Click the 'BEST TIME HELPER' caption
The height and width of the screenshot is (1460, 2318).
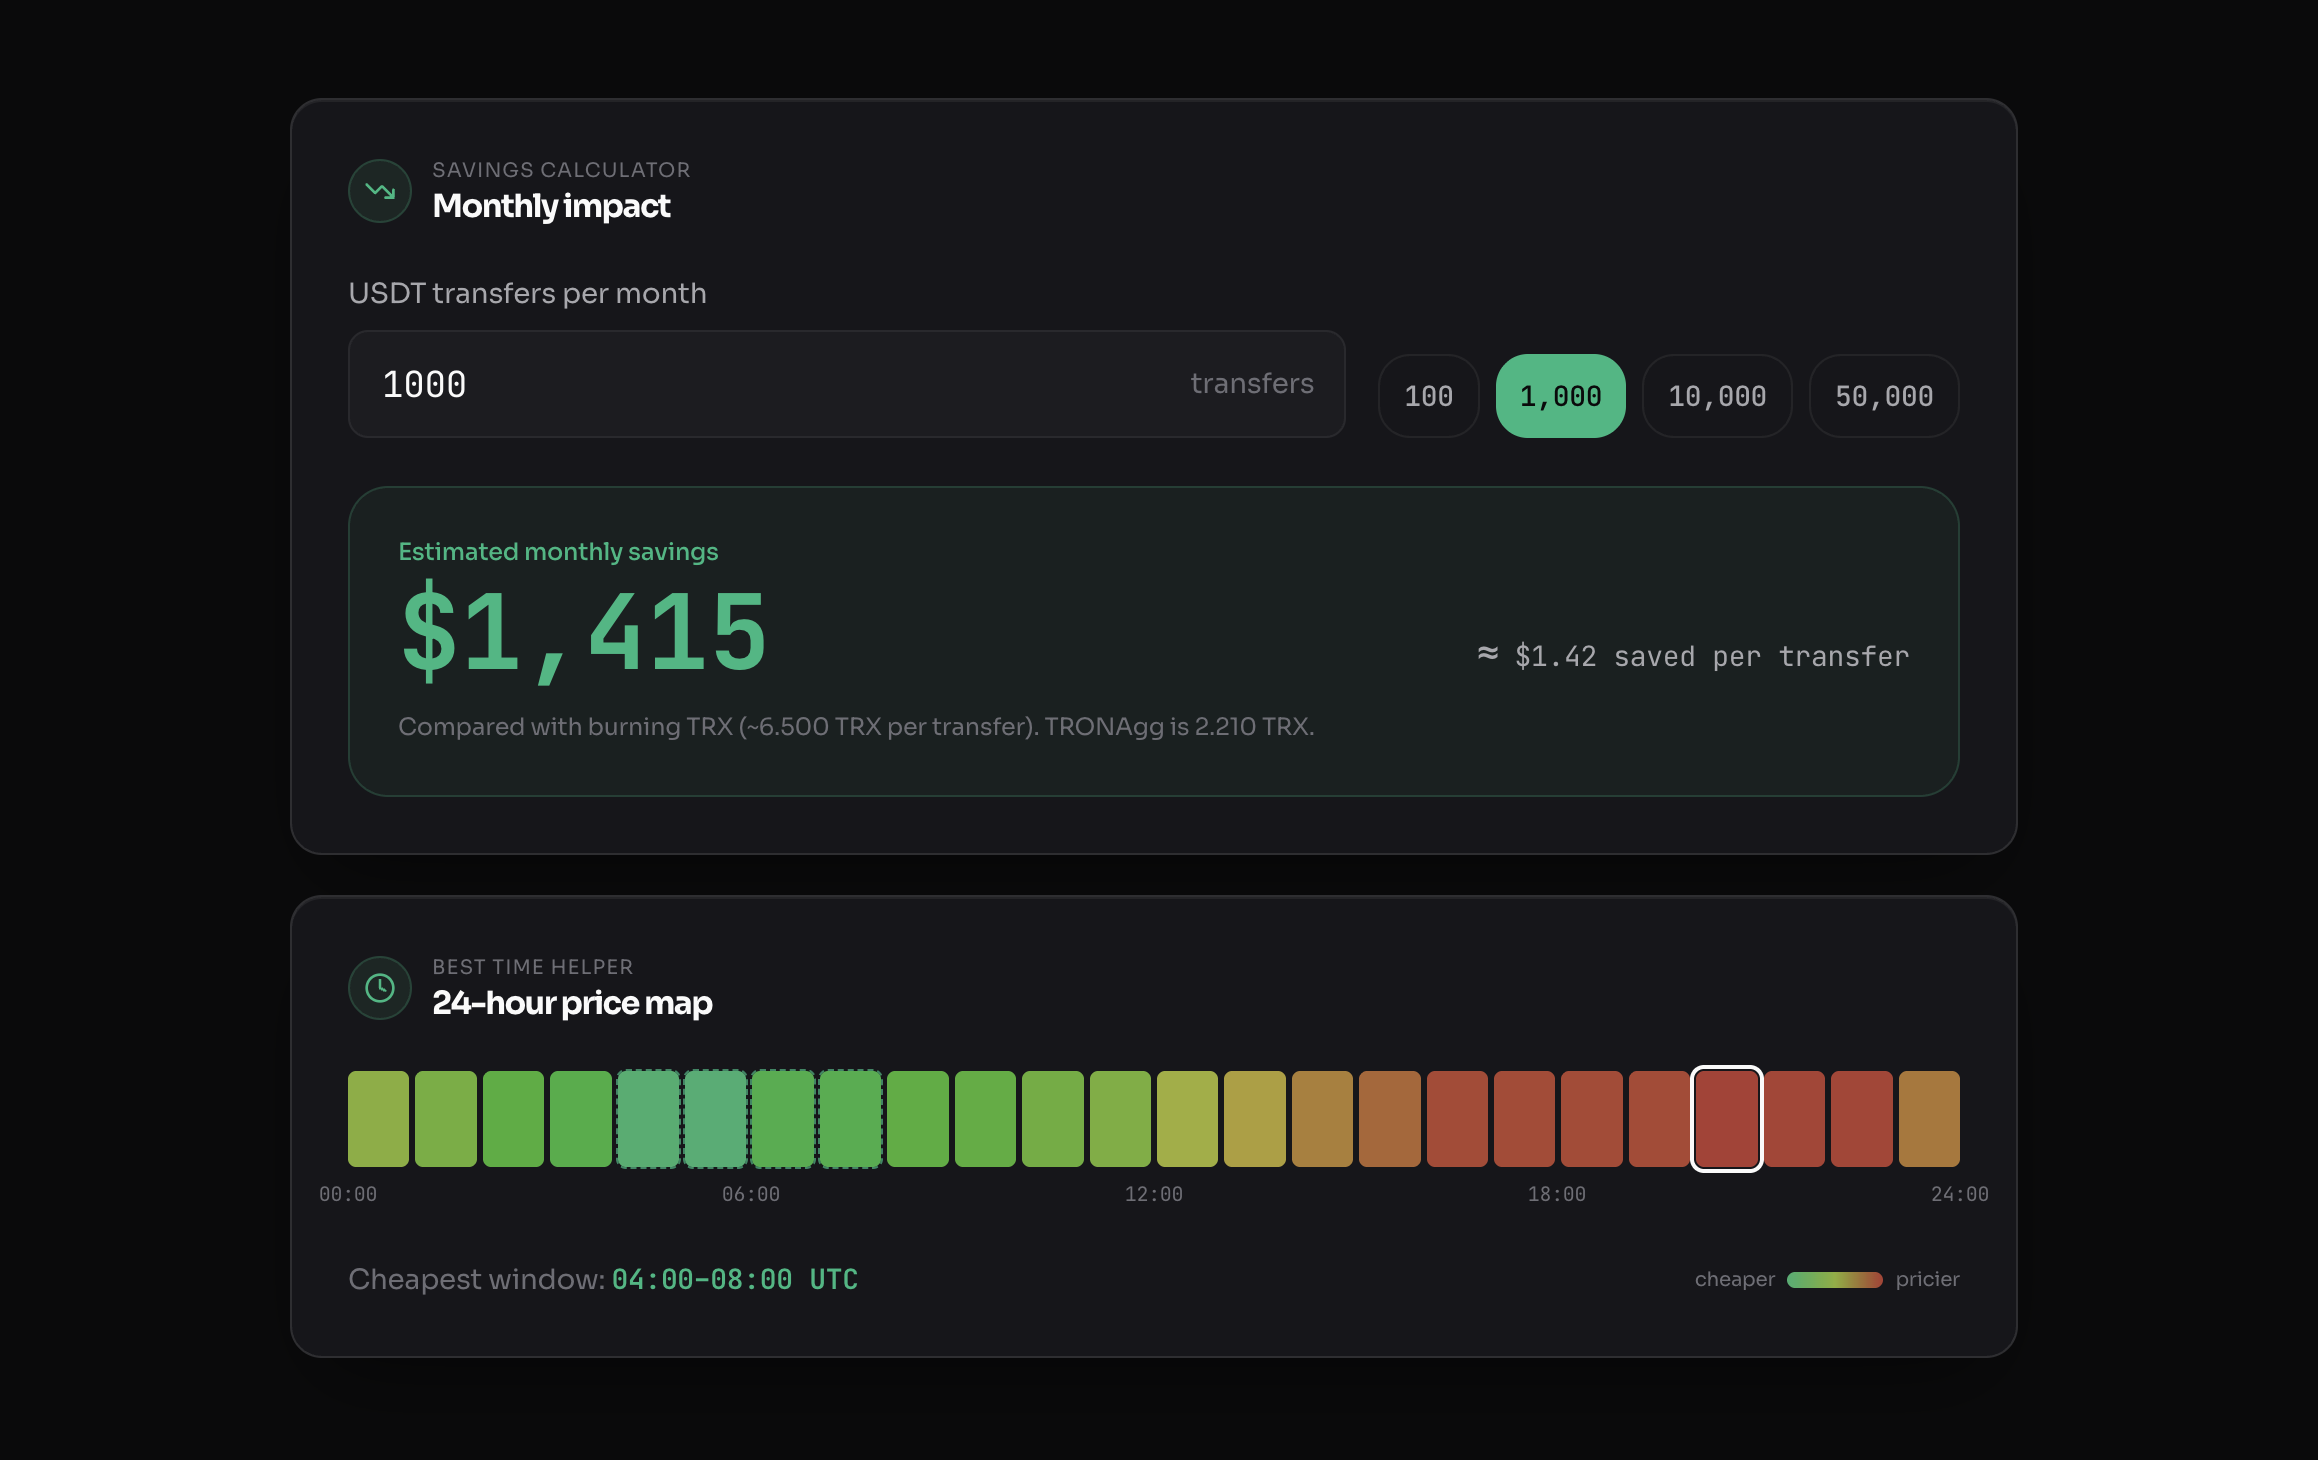[532, 967]
